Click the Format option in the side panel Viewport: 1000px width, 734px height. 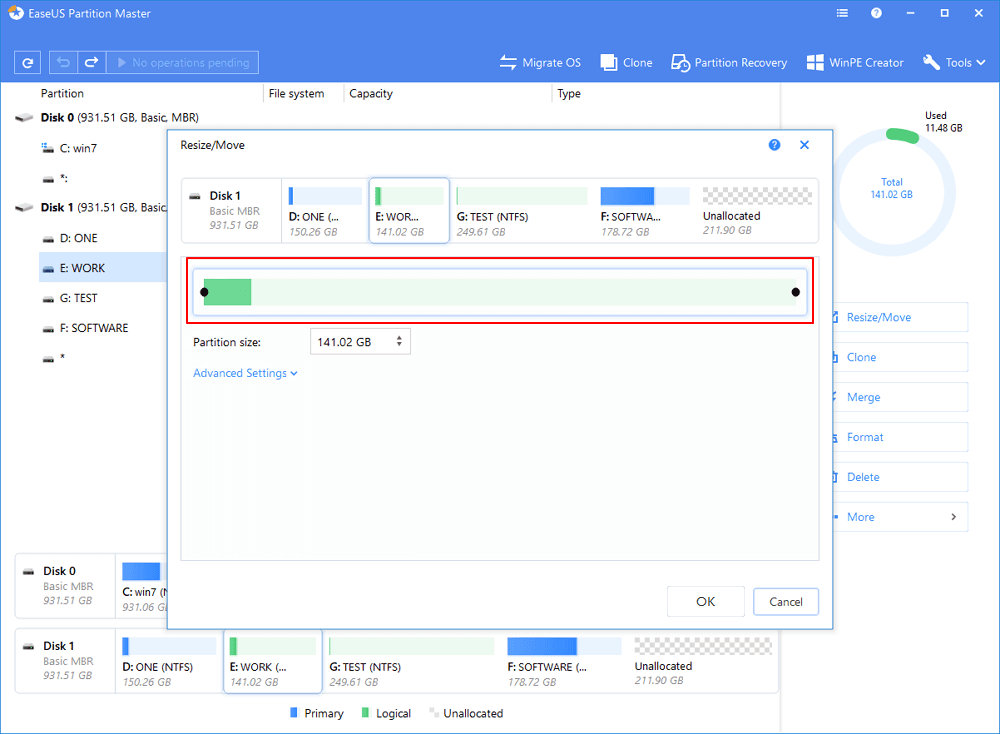(x=865, y=437)
